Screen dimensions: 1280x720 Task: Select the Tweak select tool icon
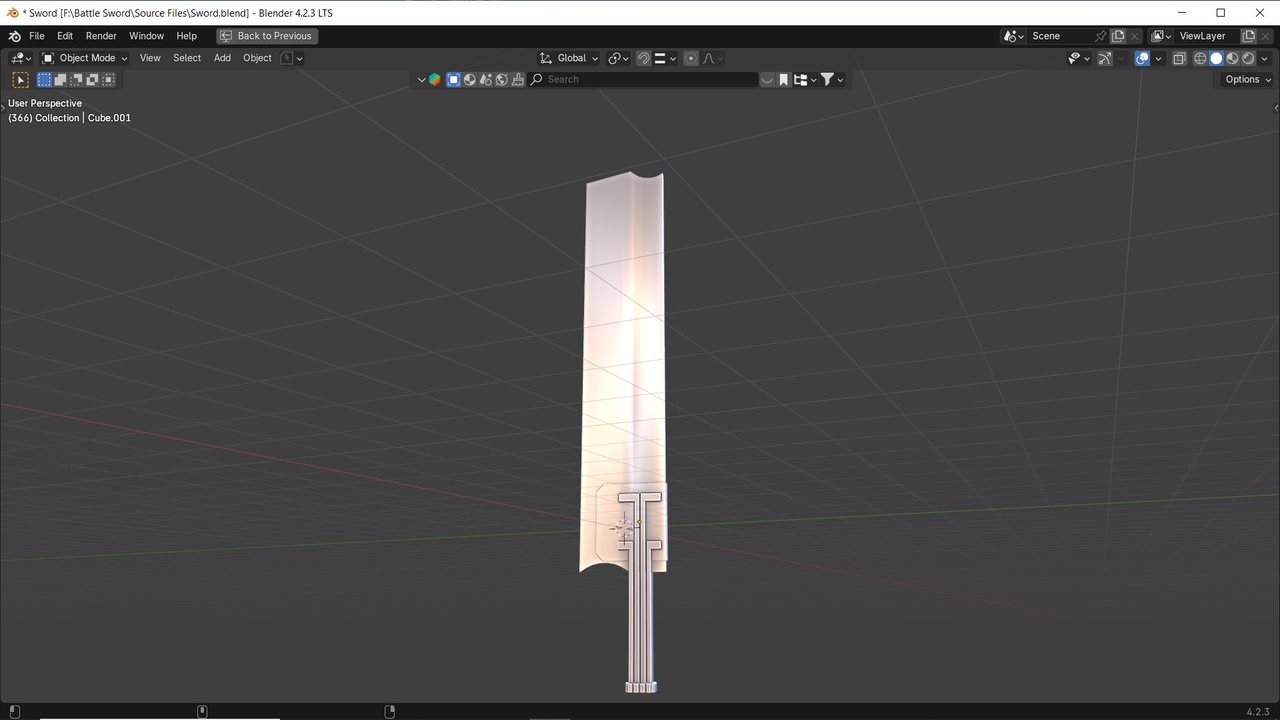[x=20, y=80]
